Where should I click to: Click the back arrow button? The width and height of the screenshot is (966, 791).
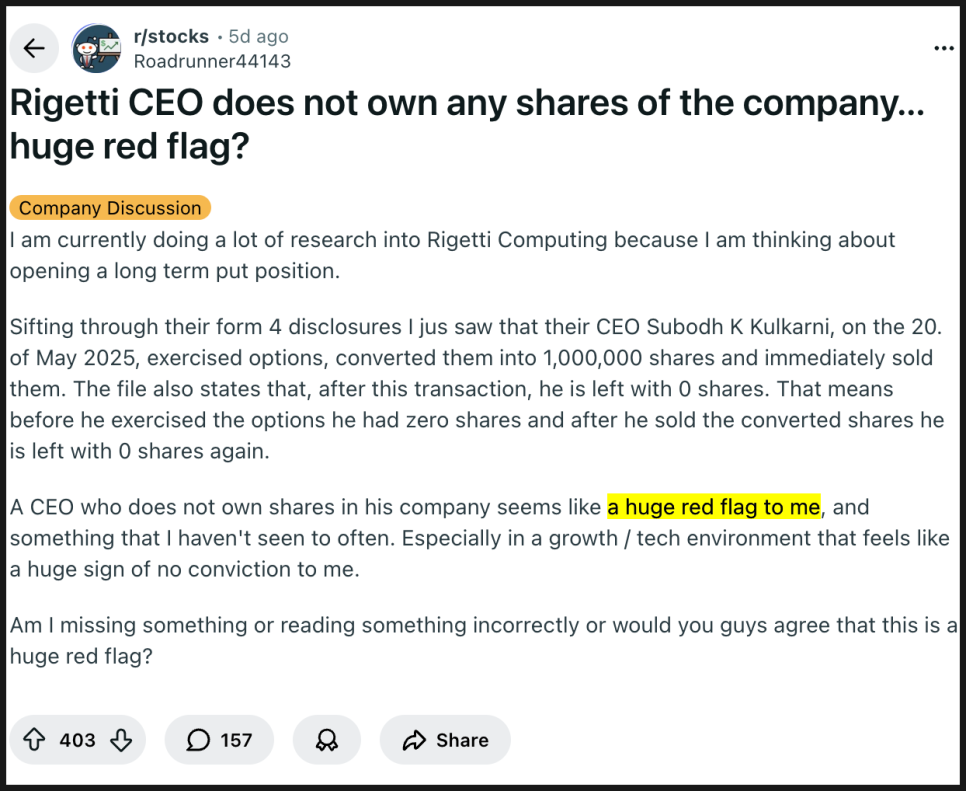34,48
